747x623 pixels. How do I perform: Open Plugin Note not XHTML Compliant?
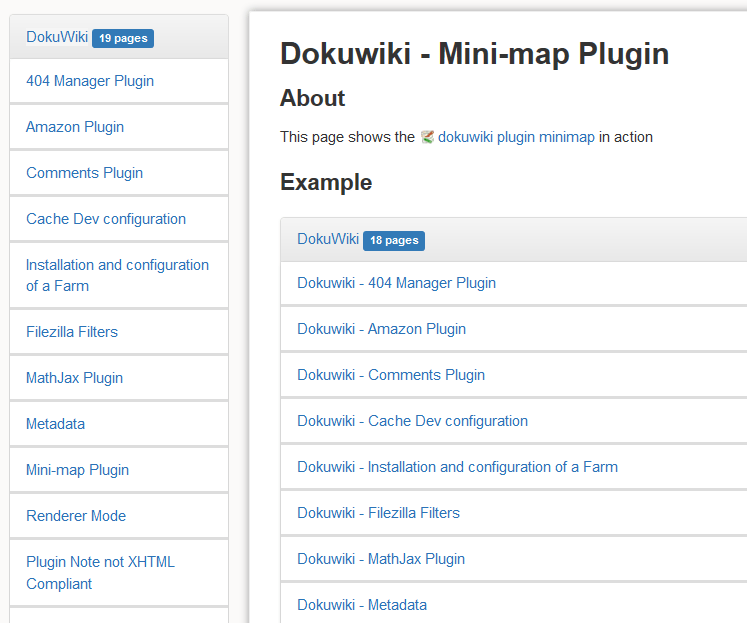(101, 573)
